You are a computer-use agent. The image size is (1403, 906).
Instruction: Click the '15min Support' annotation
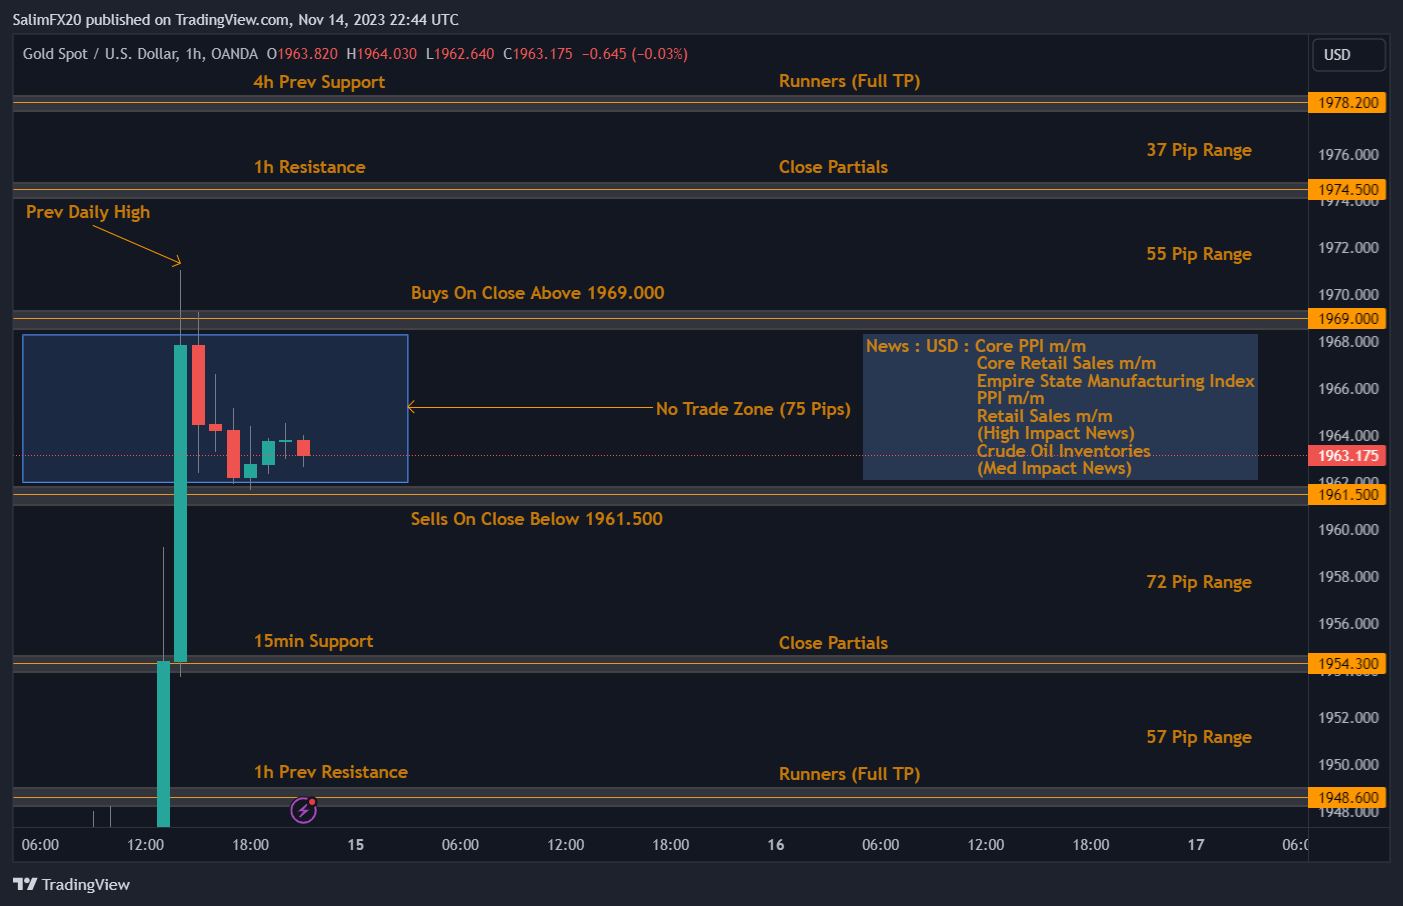coord(313,641)
